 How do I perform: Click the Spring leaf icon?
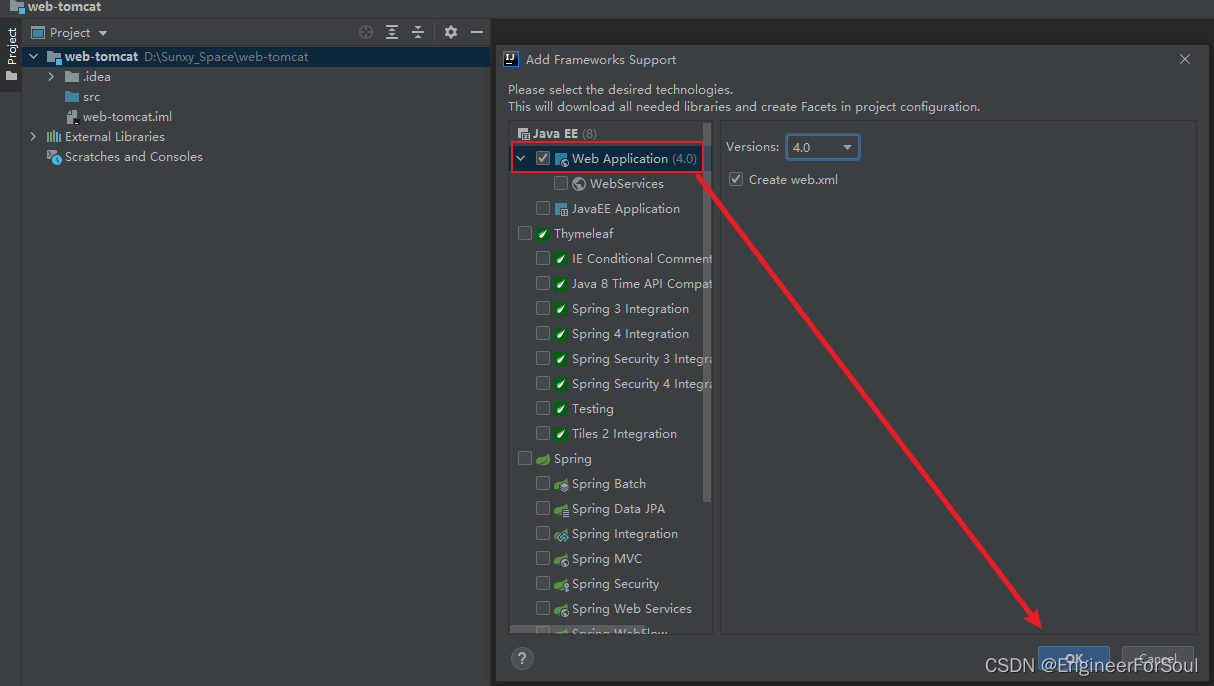point(543,459)
